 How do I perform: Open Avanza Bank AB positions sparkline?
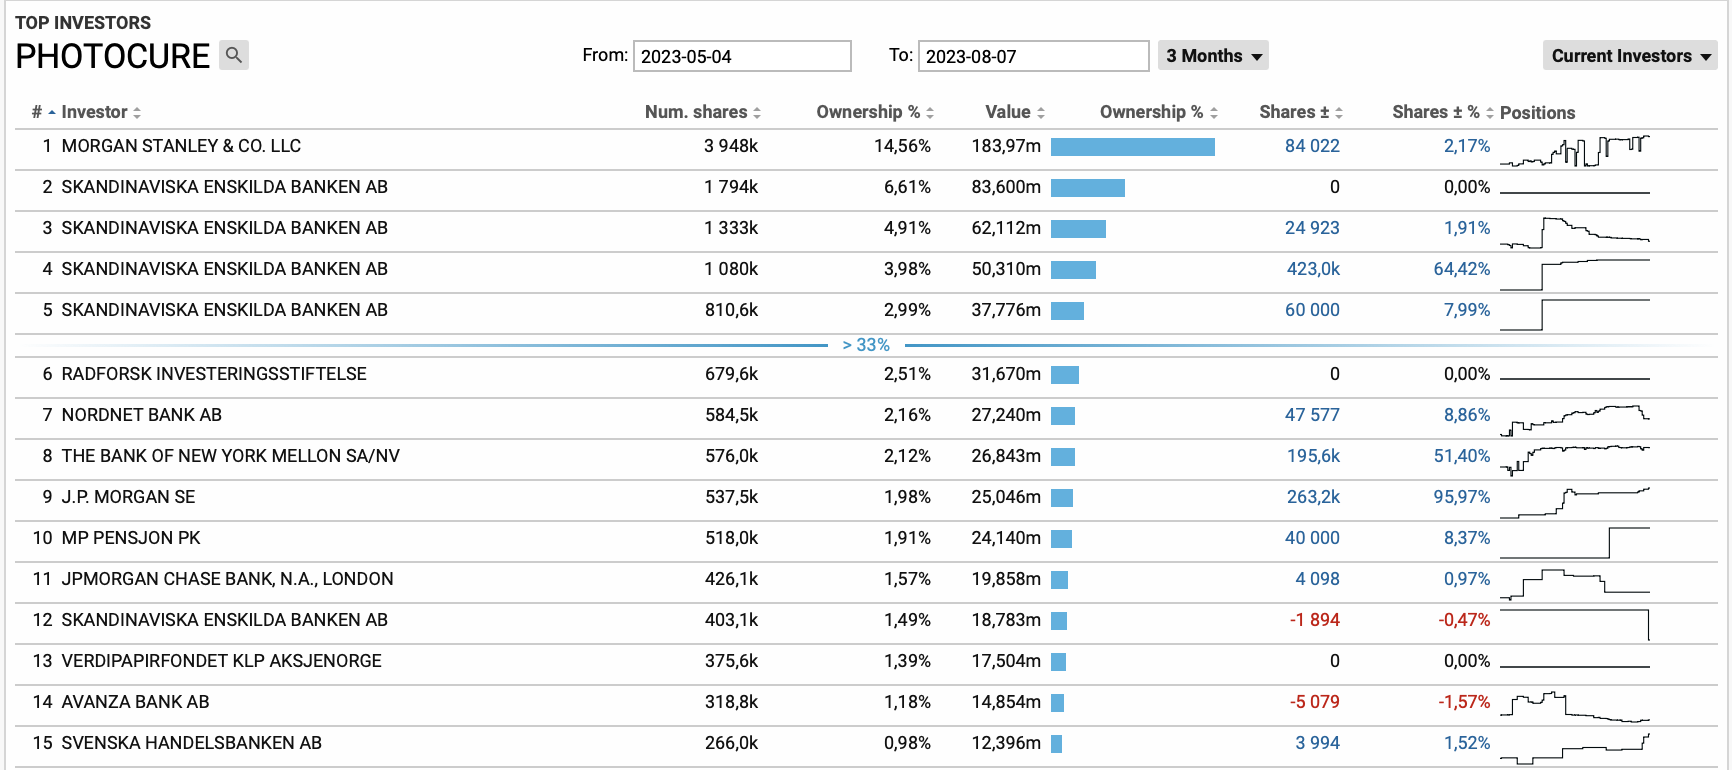tap(1575, 706)
